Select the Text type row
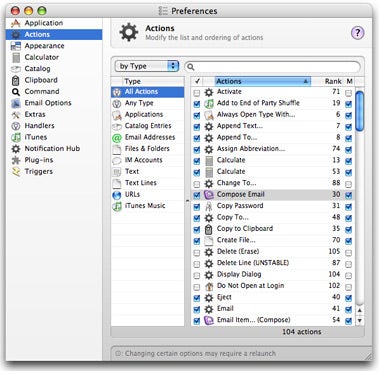The width and height of the screenshot is (379, 371). point(148,172)
